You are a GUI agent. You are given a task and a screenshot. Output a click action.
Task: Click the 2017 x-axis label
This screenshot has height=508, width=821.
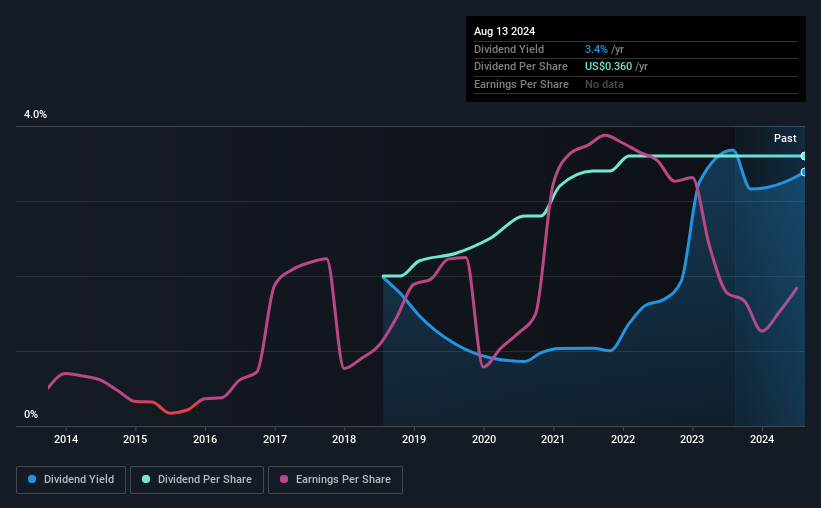point(275,439)
